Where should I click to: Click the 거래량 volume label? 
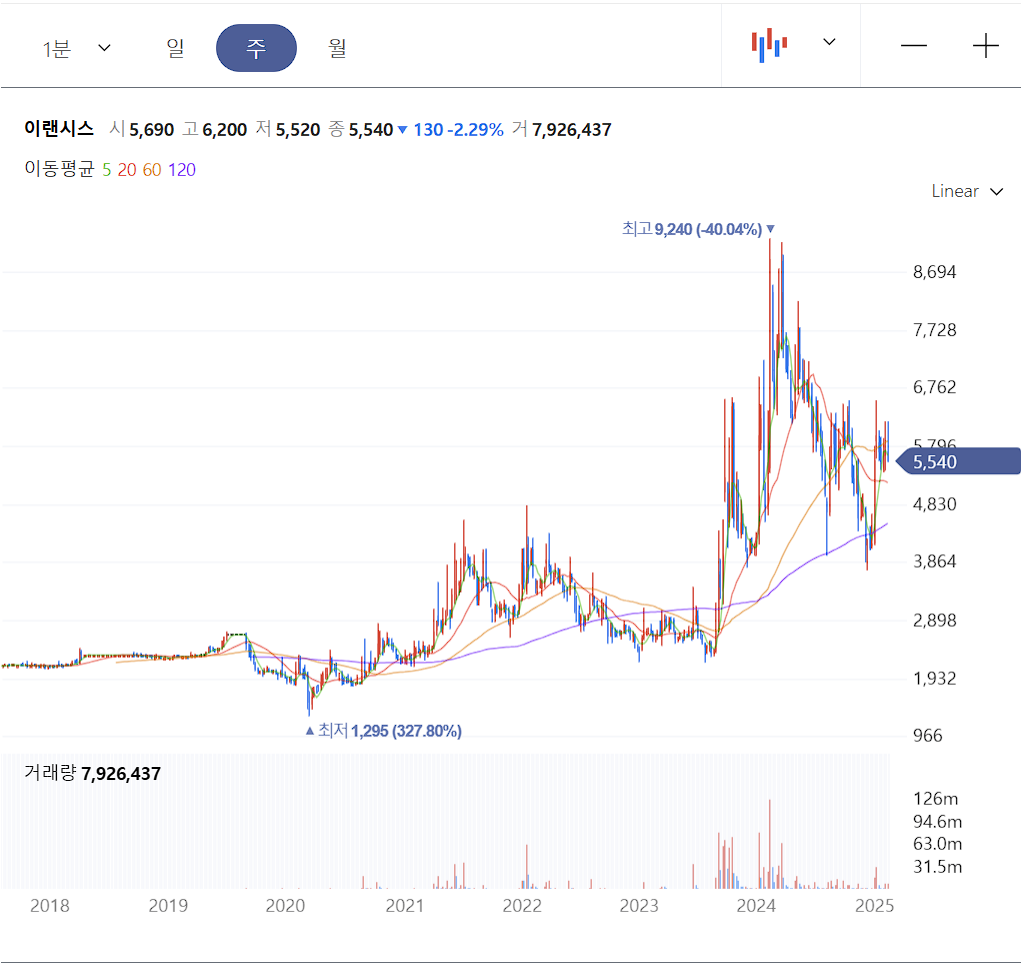48,773
